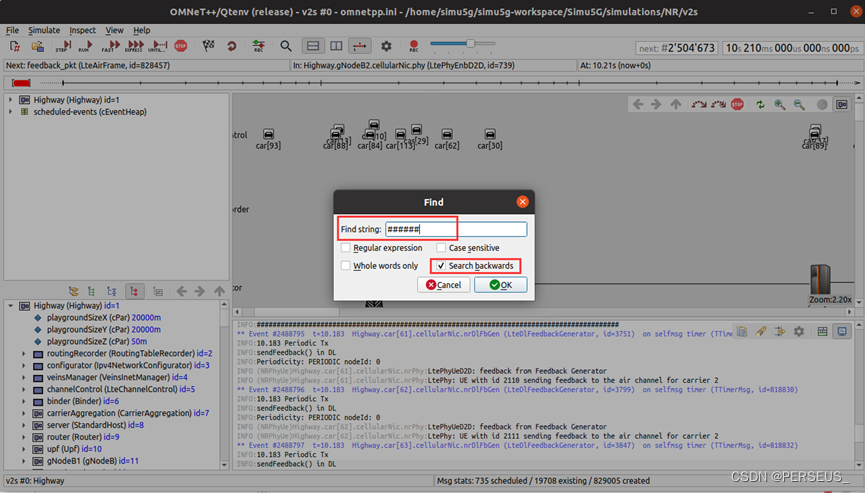Toggle the red-dotted tree mode icon
Image resolution: width=865 pixels, height=493 pixels.
pos(135,291)
